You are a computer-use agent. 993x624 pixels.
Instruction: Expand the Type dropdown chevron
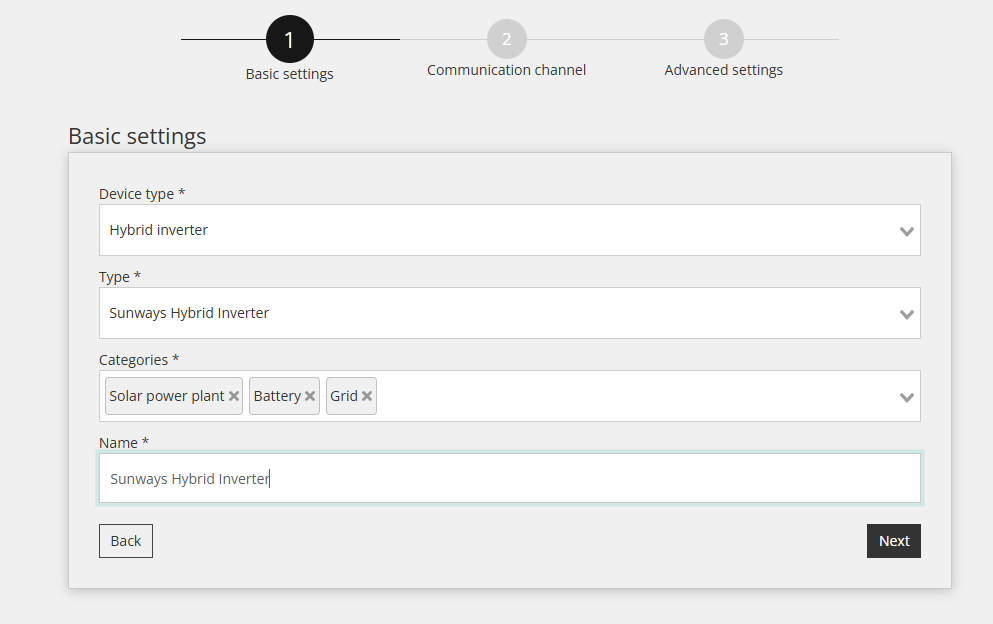coord(907,314)
